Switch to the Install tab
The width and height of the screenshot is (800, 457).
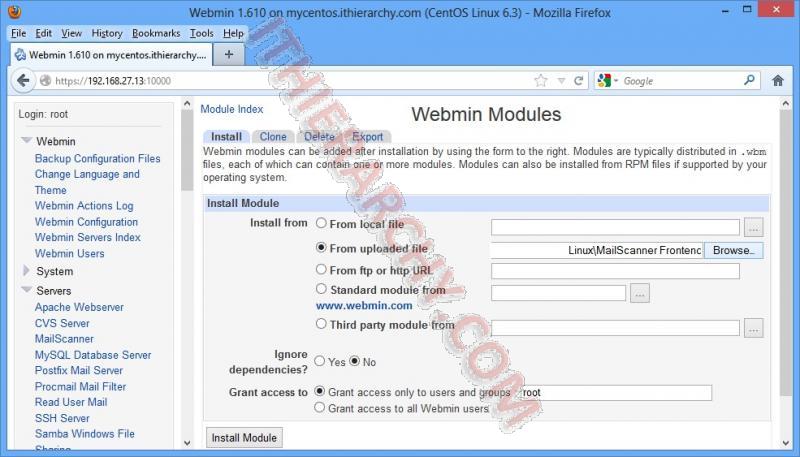(x=226, y=137)
